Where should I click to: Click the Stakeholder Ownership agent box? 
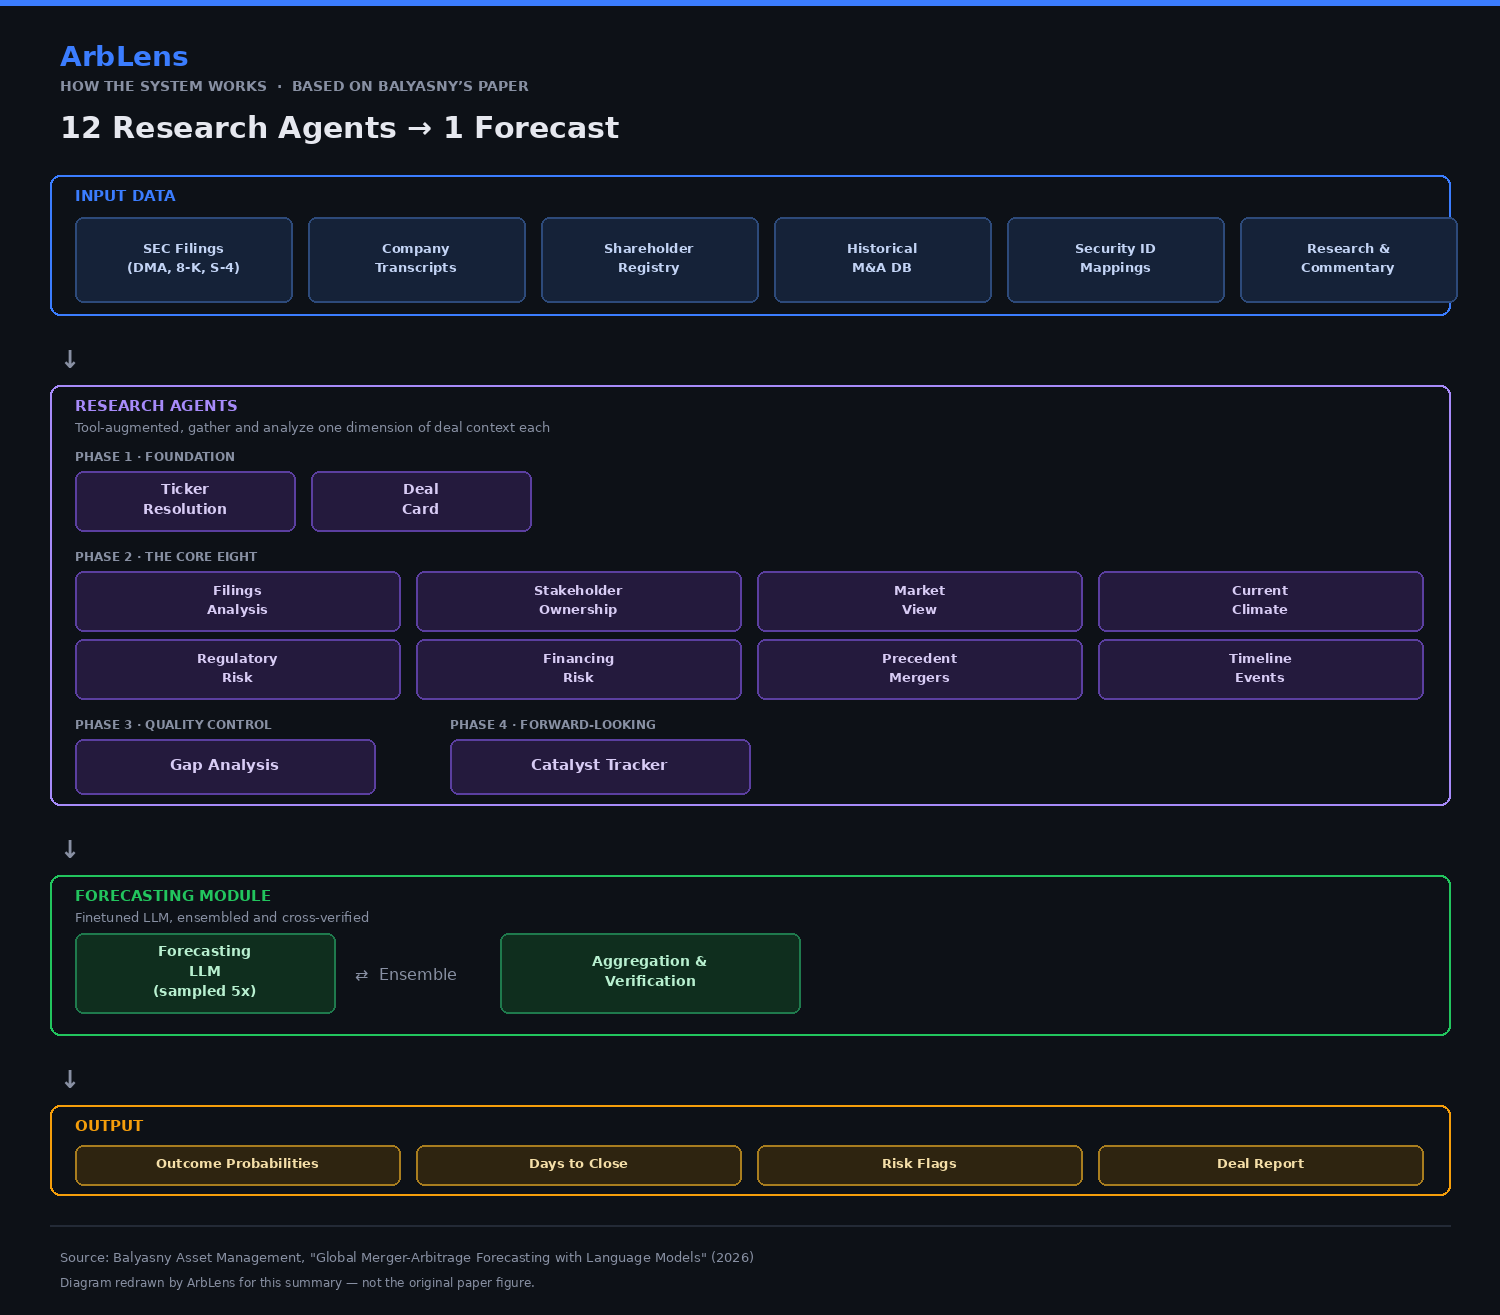[x=579, y=601]
